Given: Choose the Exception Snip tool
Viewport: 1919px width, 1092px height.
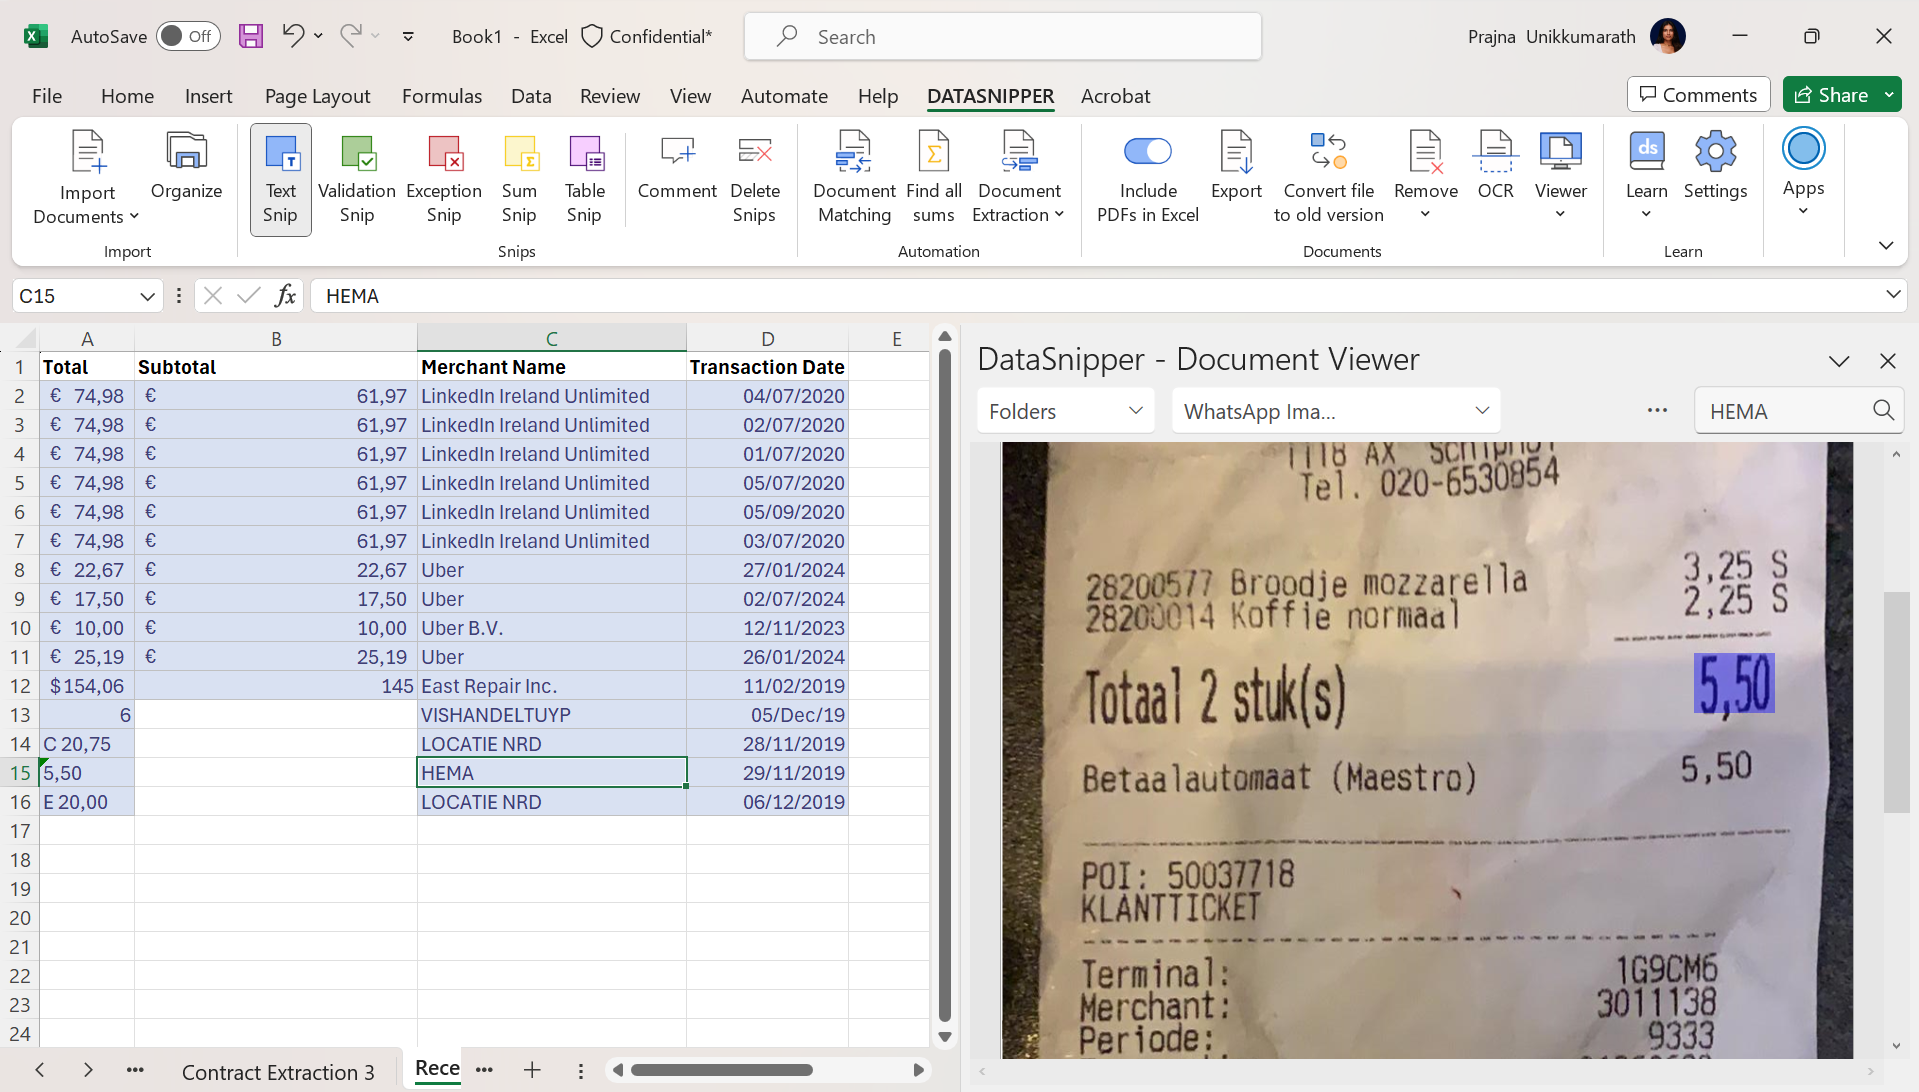Looking at the screenshot, I should pyautogui.click(x=444, y=180).
